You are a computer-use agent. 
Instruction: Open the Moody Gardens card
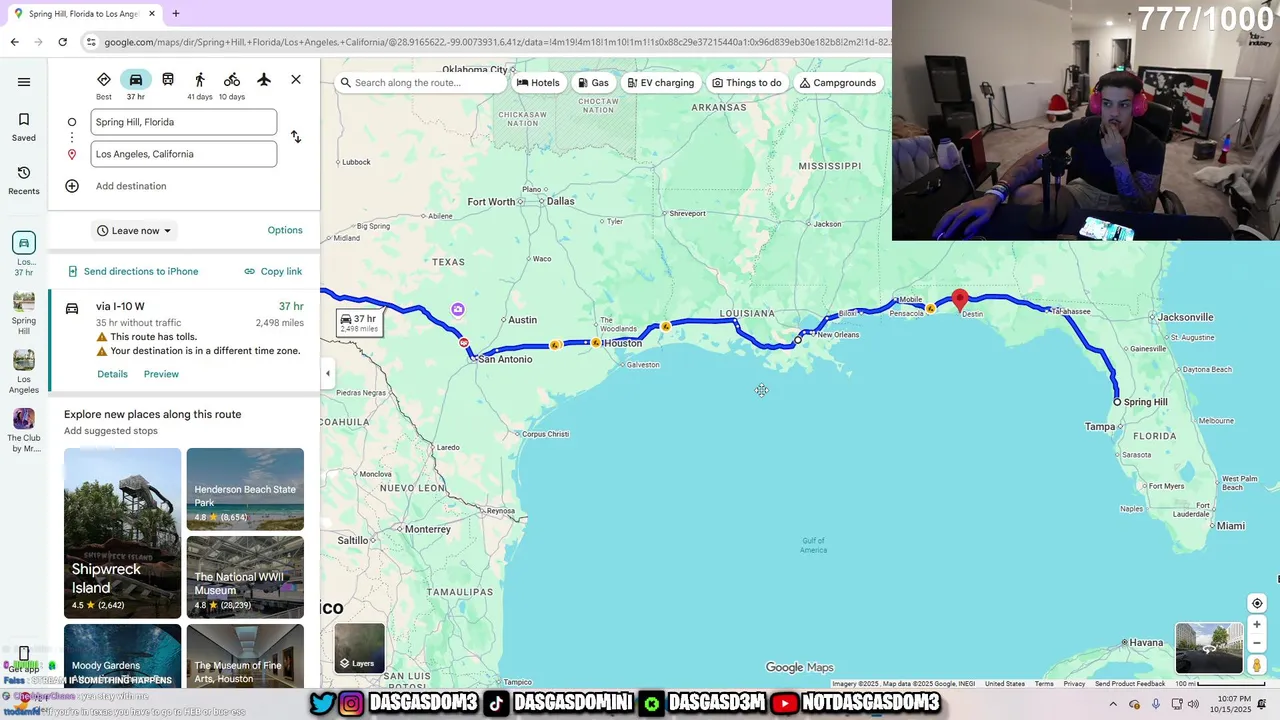[123, 656]
